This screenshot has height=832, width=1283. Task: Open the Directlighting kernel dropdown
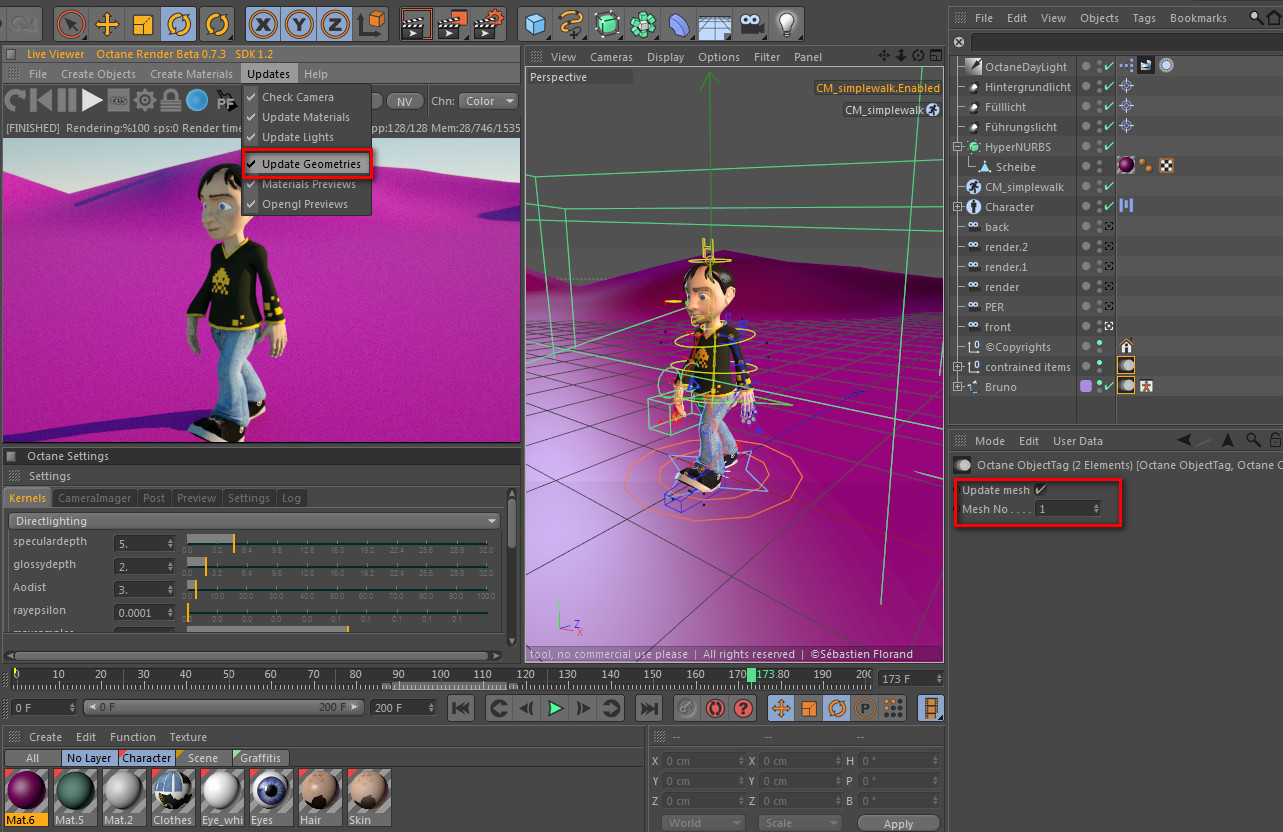255,521
